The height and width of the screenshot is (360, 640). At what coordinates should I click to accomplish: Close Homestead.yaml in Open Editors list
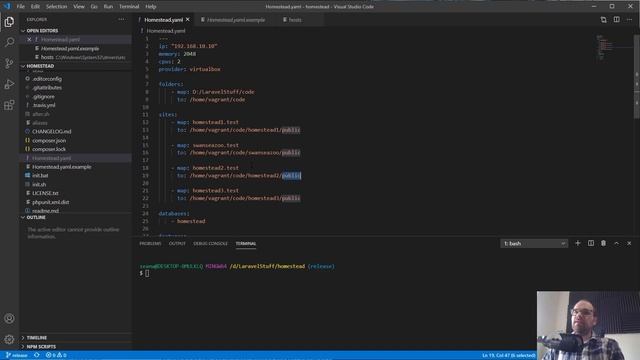(x=29, y=40)
